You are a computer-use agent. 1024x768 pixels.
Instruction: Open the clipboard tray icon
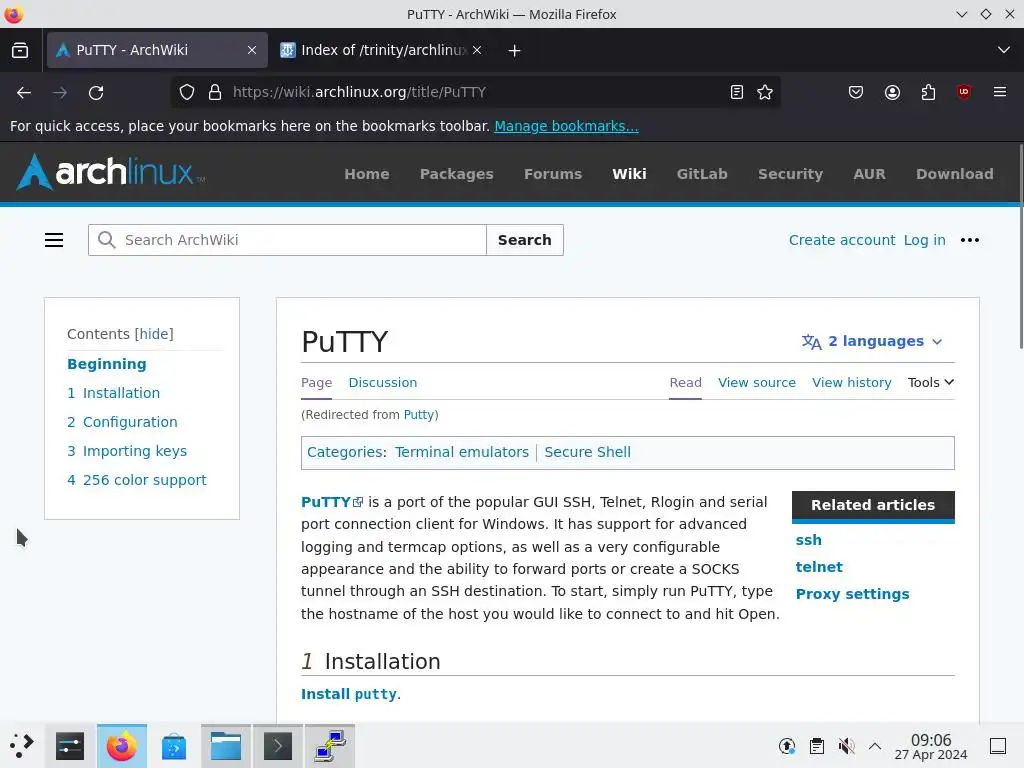tap(817, 746)
